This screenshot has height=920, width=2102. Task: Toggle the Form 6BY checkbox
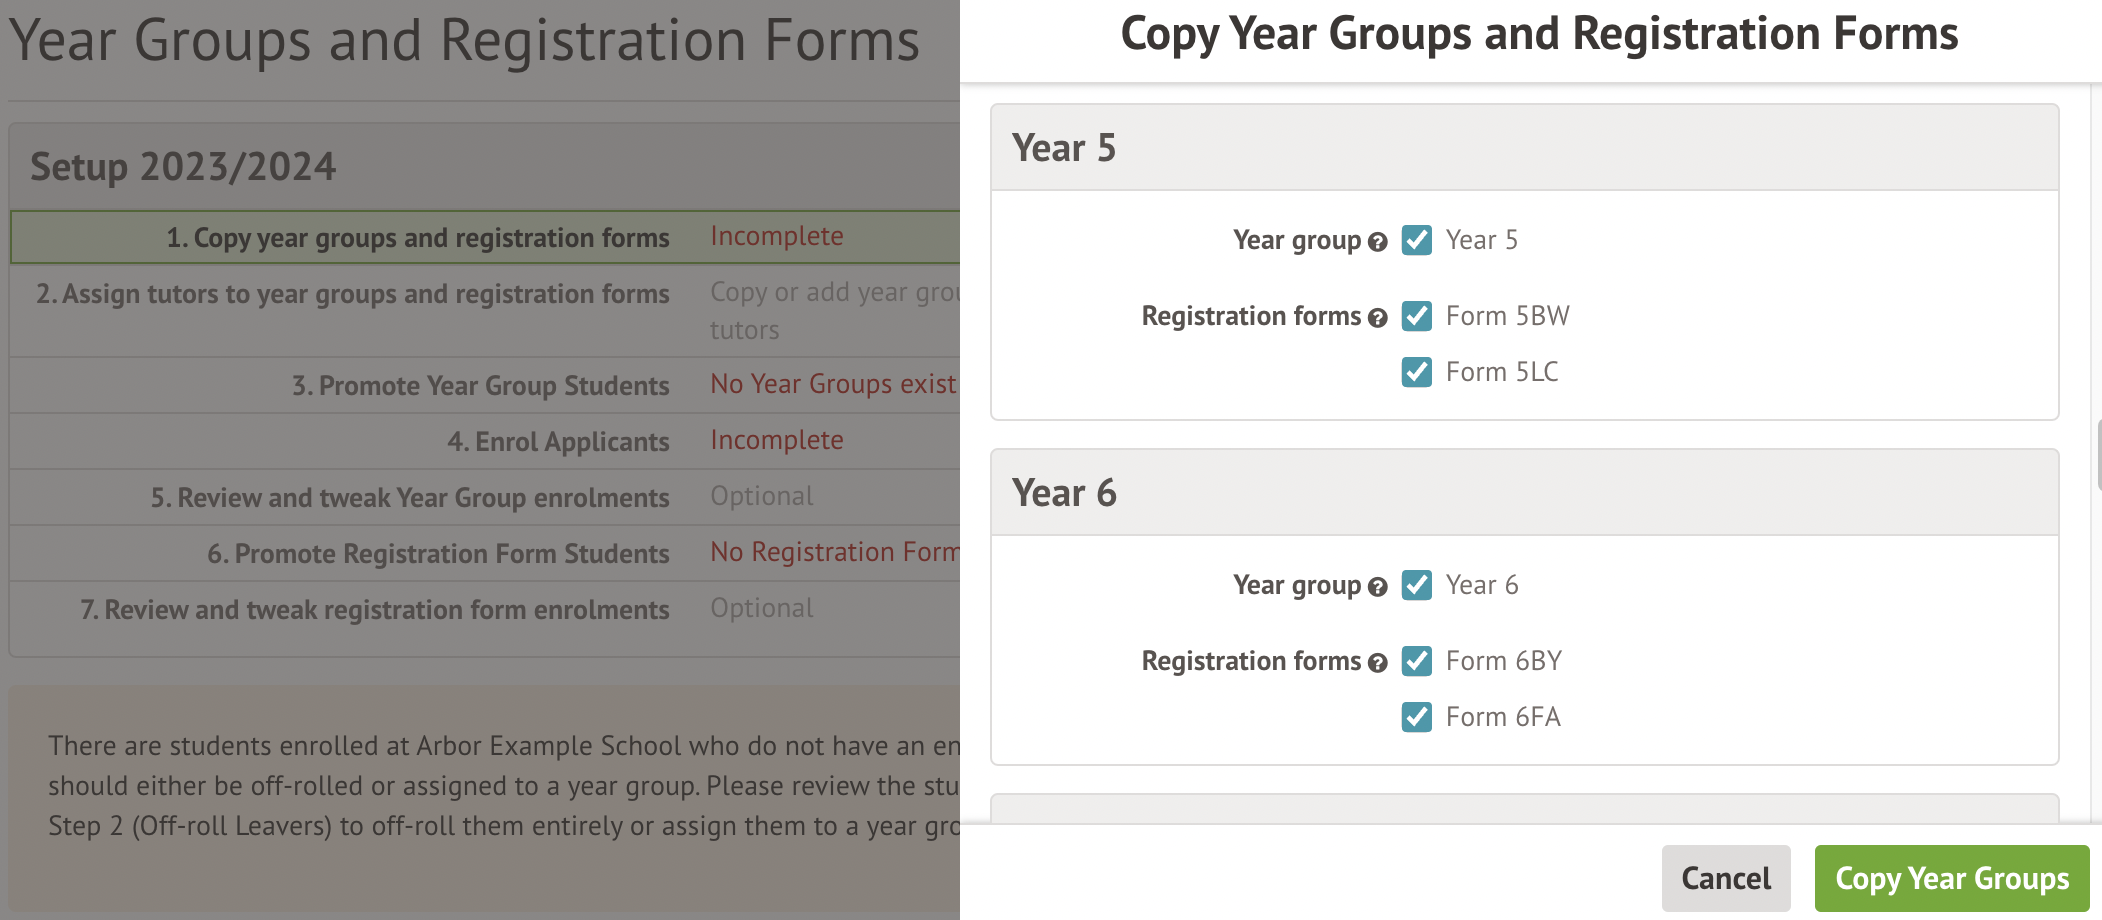tap(1416, 661)
